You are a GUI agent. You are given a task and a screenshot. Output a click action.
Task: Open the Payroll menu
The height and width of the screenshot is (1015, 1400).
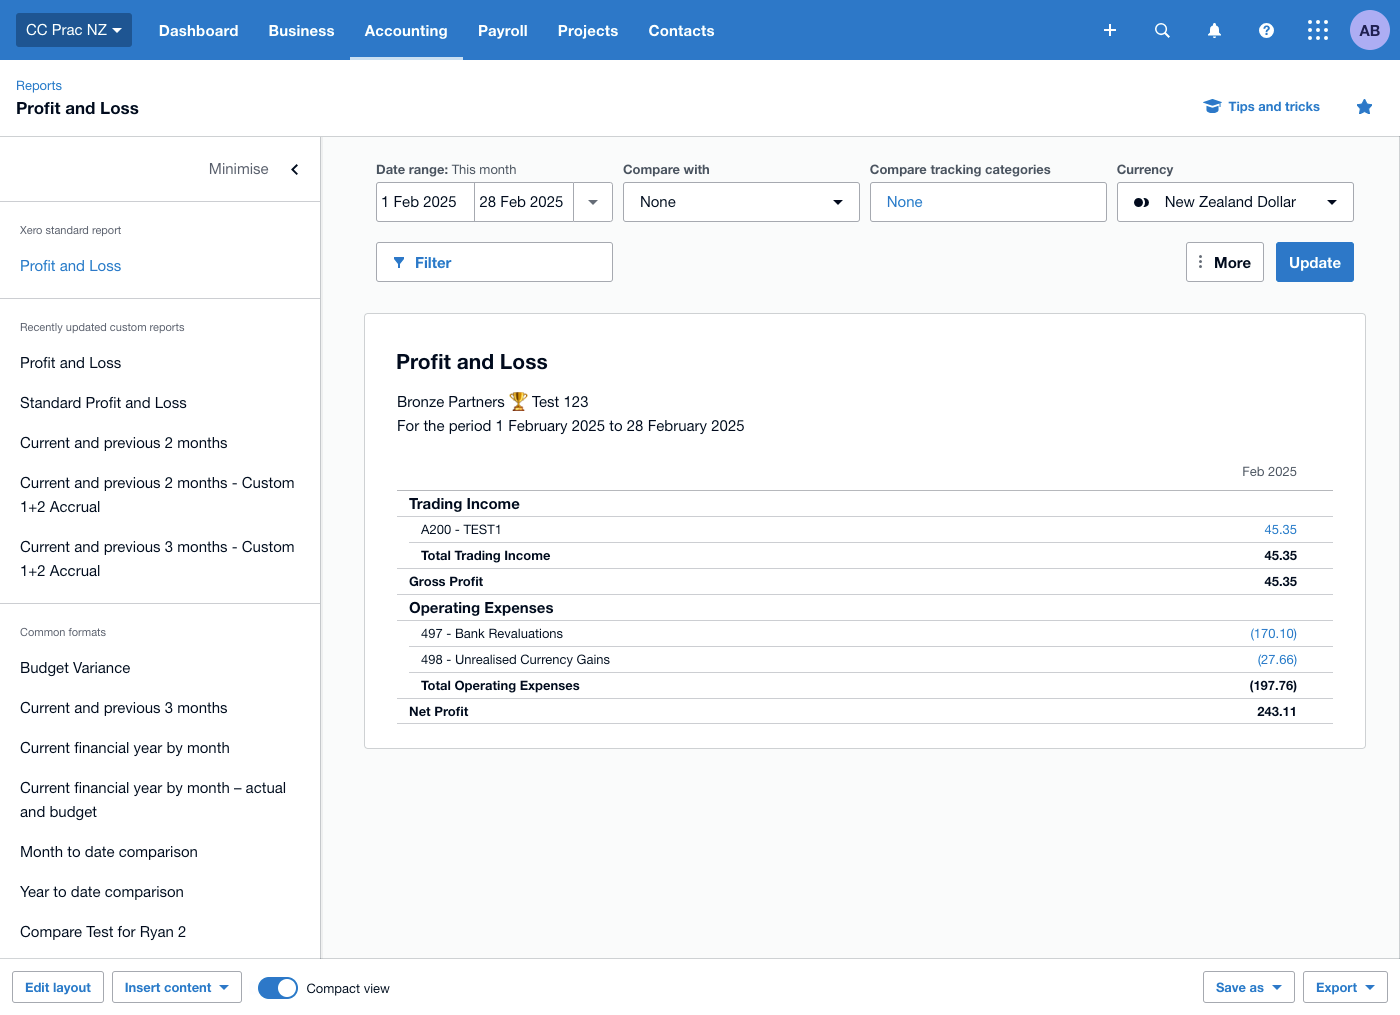(x=503, y=31)
